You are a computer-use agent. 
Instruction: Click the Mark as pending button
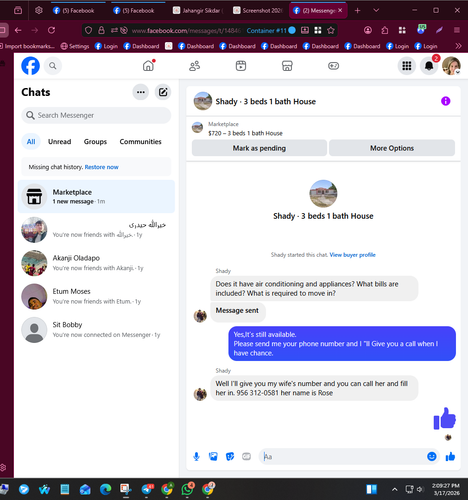(259, 148)
